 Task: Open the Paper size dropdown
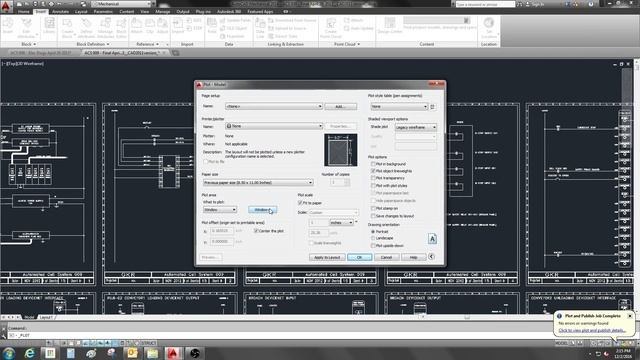(x=258, y=182)
